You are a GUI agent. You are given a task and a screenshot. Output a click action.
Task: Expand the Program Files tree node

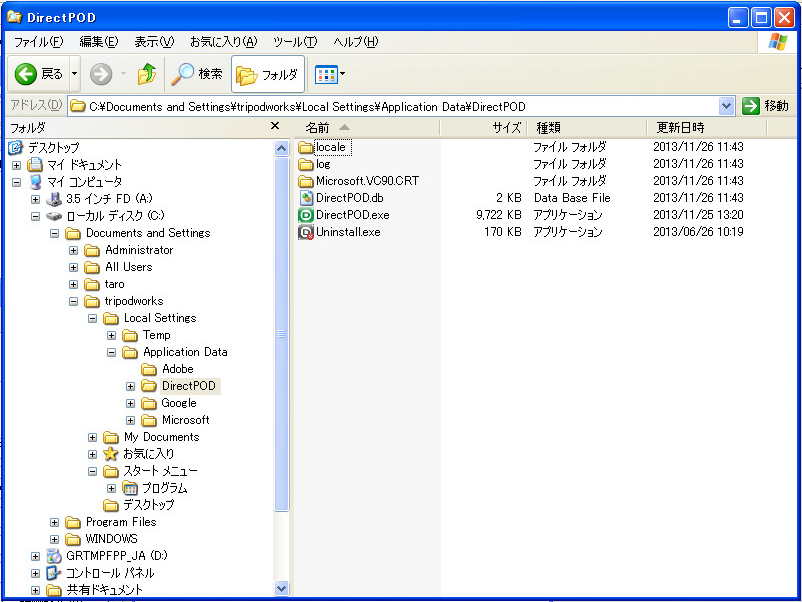pos(55,522)
